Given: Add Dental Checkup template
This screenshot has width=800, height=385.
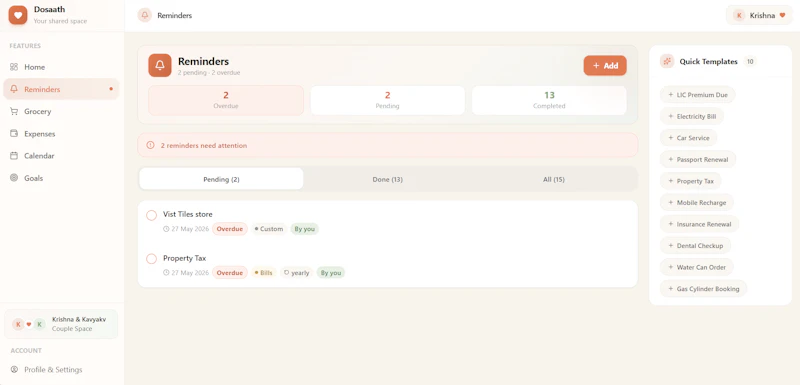Looking at the screenshot, I should tap(695, 245).
